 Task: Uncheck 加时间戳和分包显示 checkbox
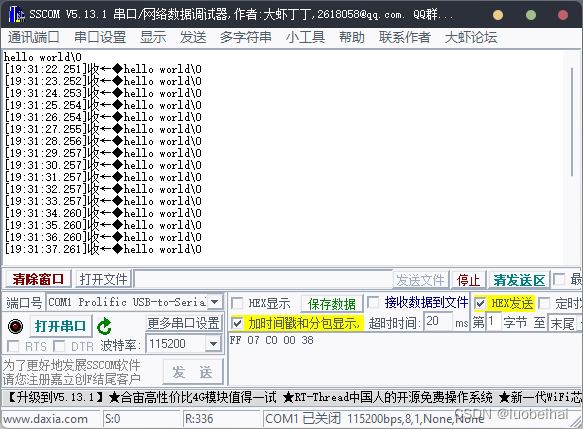click(237, 323)
